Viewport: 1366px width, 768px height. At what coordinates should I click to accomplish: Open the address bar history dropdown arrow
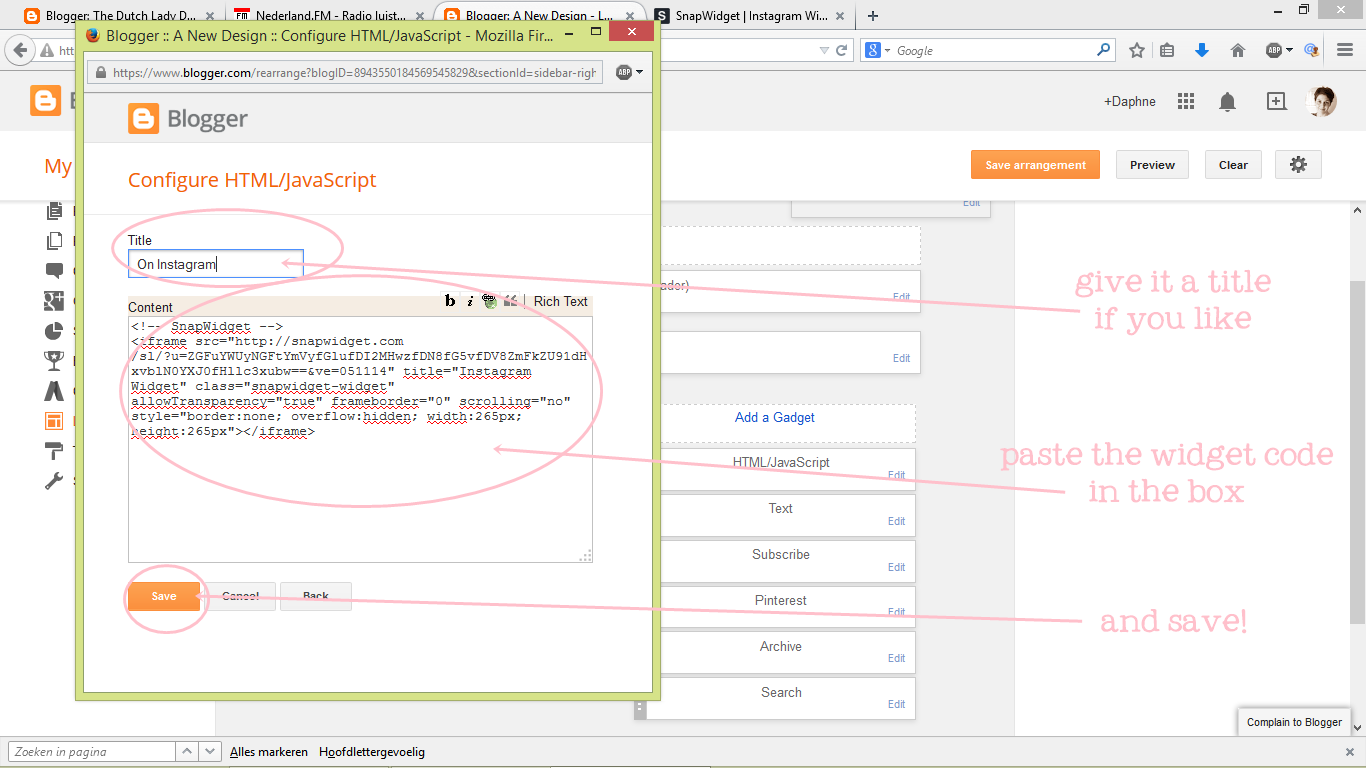824,50
